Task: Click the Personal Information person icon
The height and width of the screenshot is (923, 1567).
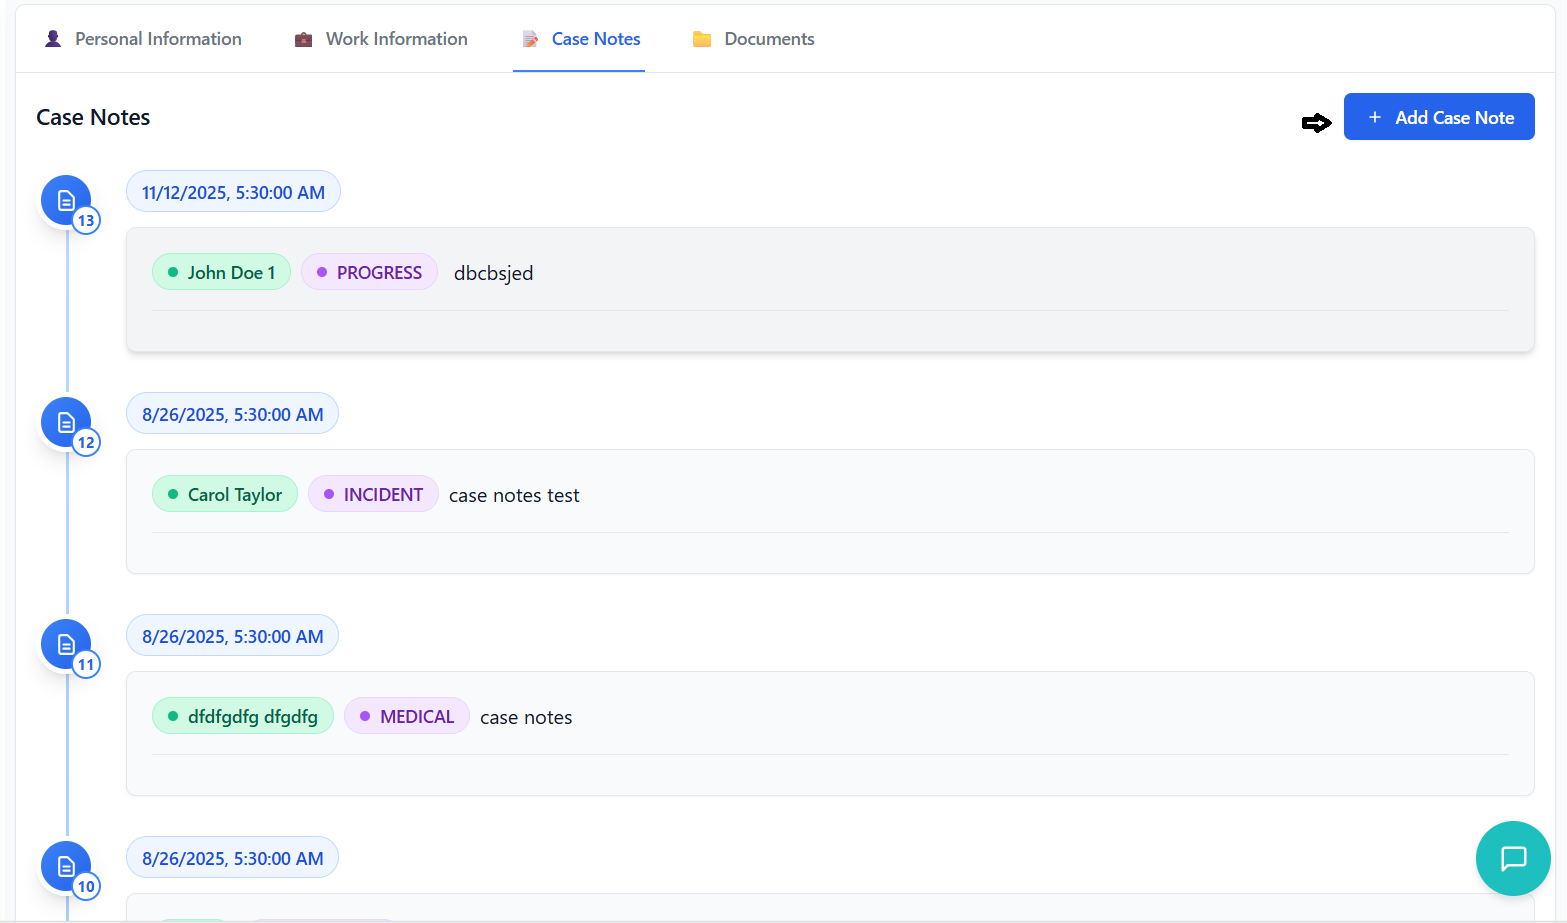Action: point(54,39)
